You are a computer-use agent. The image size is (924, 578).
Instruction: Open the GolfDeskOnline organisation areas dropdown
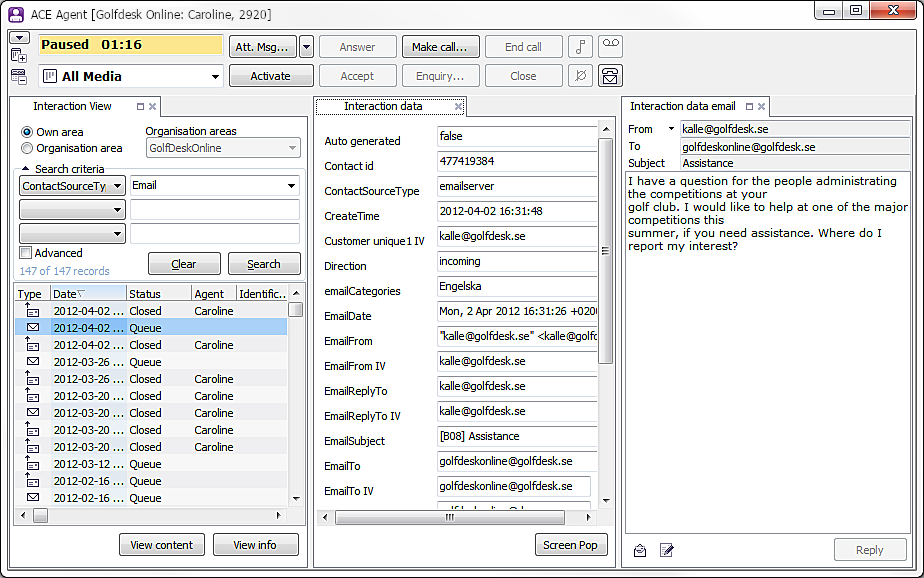click(x=291, y=147)
